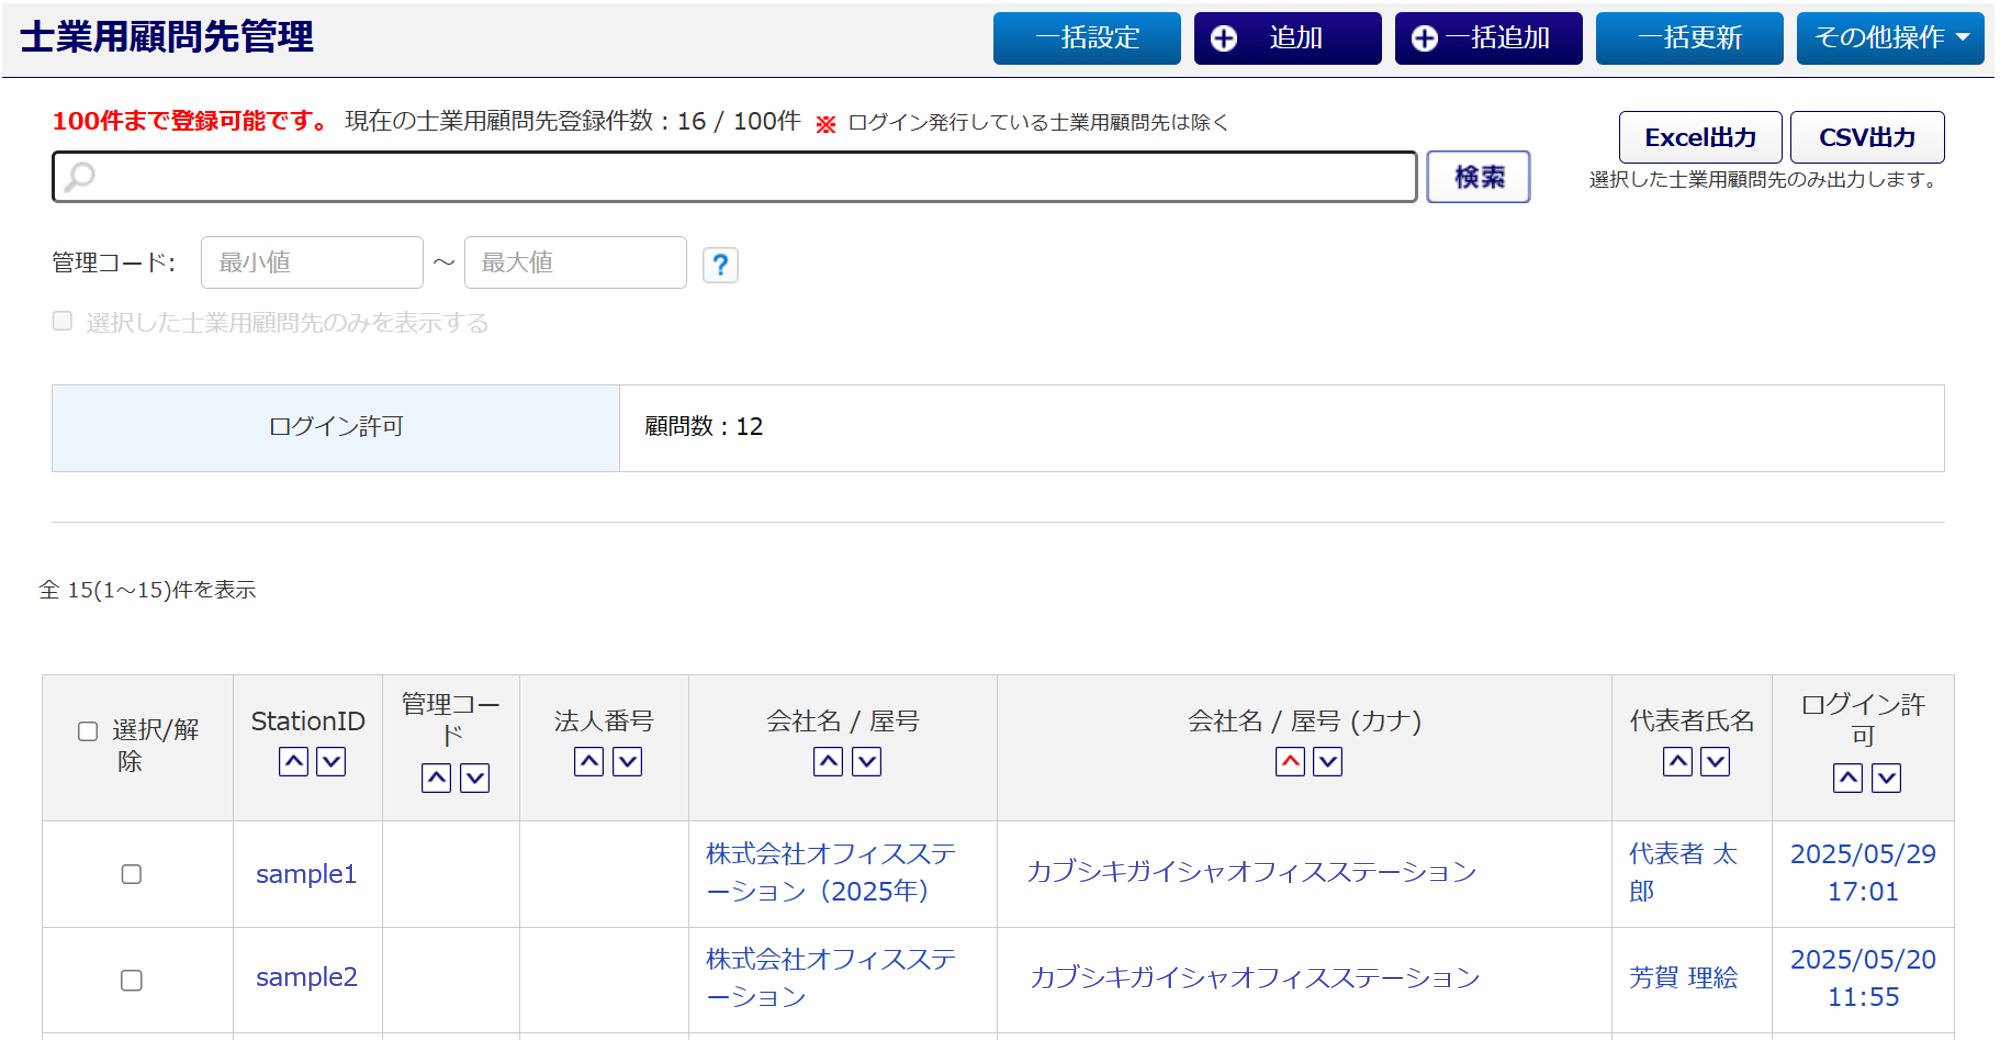Sort StationID column ascending
The image size is (2000, 1040).
click(293, 762)
